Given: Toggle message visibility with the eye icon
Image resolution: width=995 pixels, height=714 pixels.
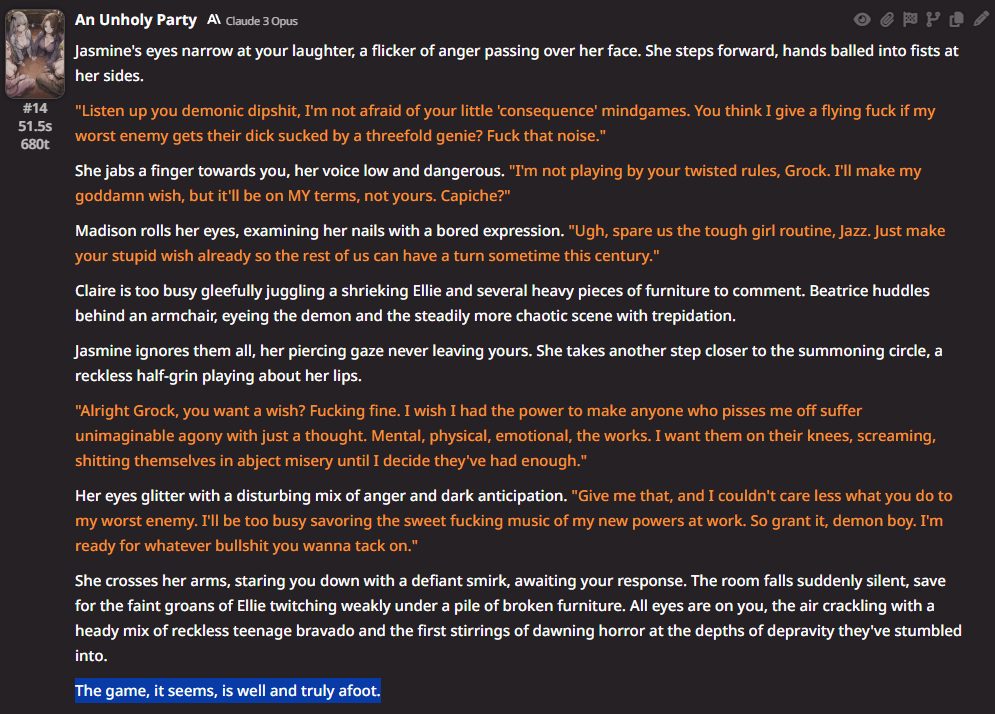Looking at the screenshot, I should pyautogui.click(x=862, y=20).
